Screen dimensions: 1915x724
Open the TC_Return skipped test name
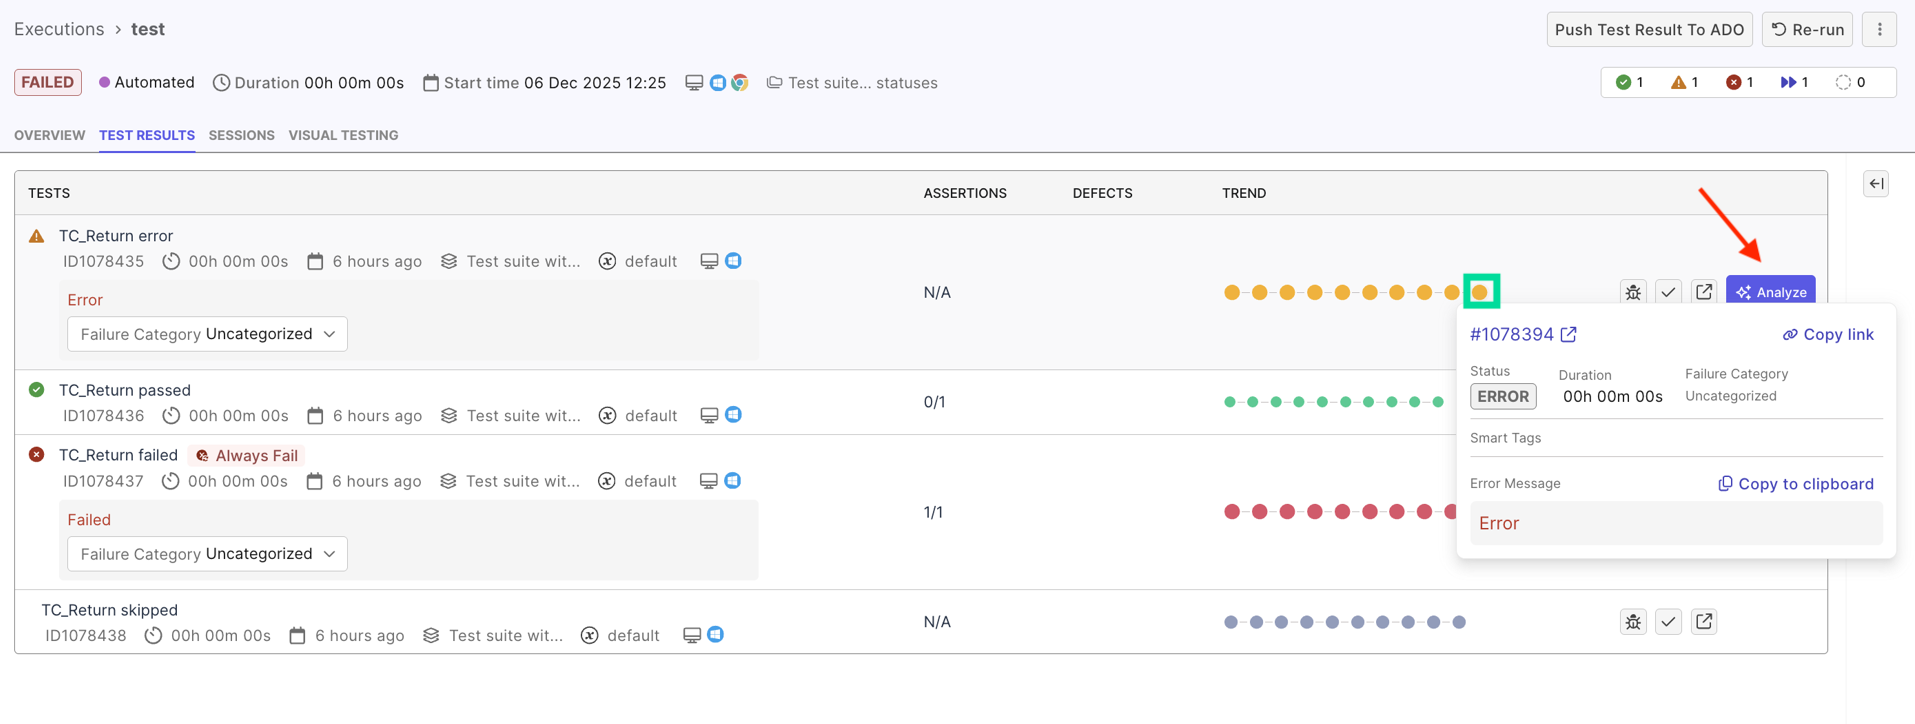(109, 610)
